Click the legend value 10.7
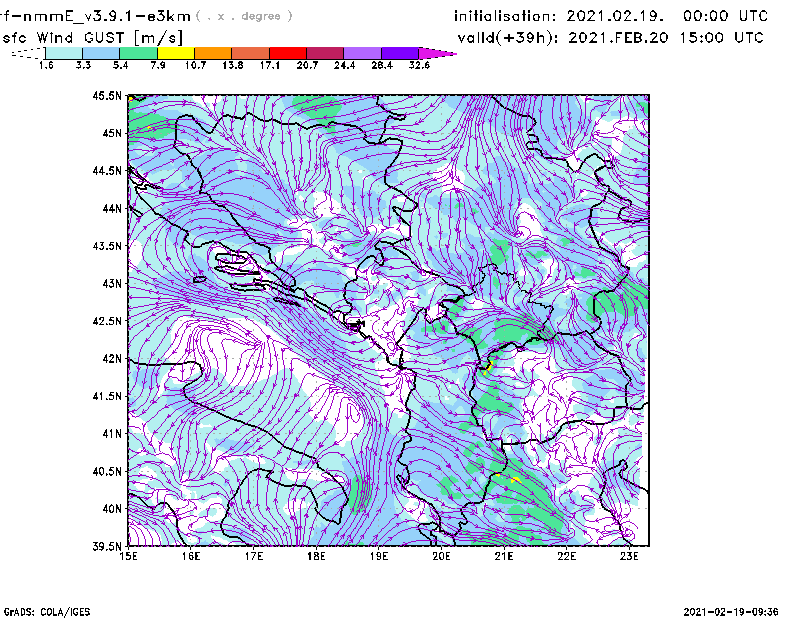The width and height of the screenshot is (800, 618). (195, 65)
